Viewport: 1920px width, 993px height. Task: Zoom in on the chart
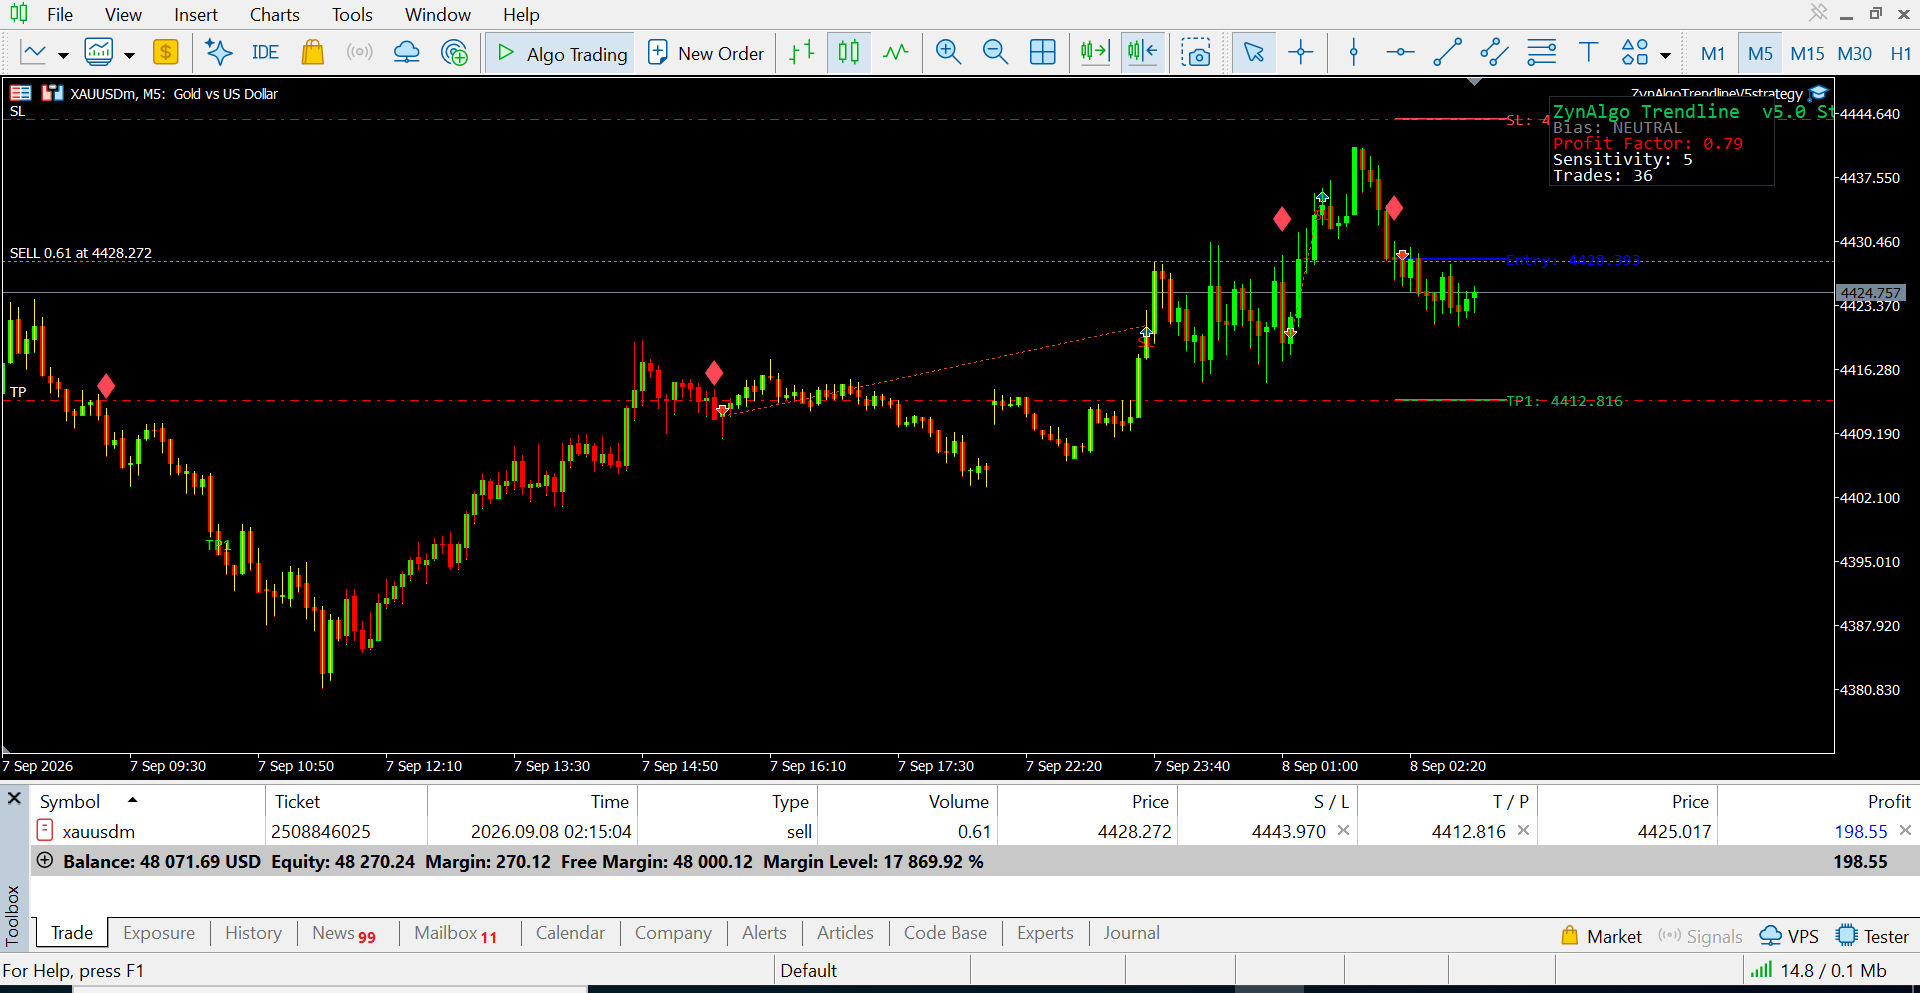[948, 52]
